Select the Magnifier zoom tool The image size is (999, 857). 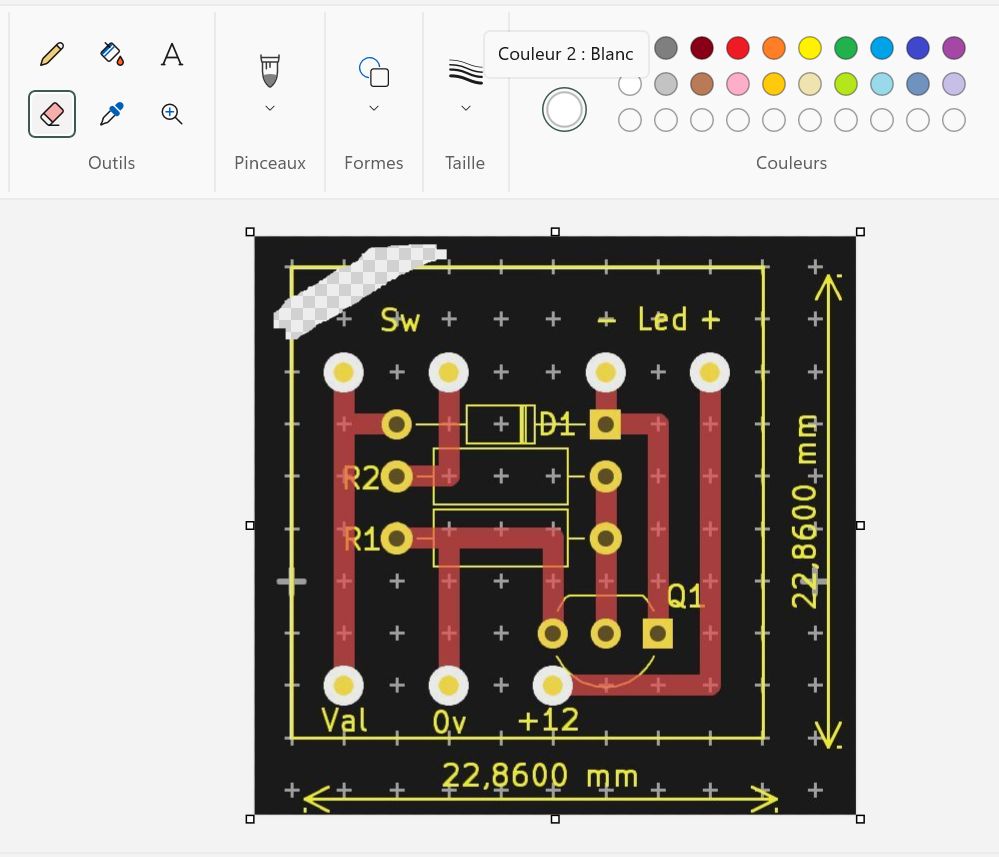(171, 114)
